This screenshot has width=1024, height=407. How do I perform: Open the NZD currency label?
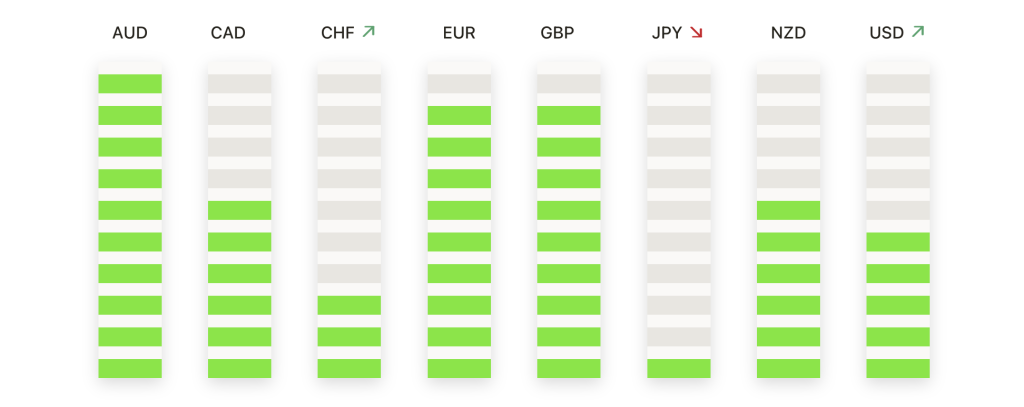point(788,33)
